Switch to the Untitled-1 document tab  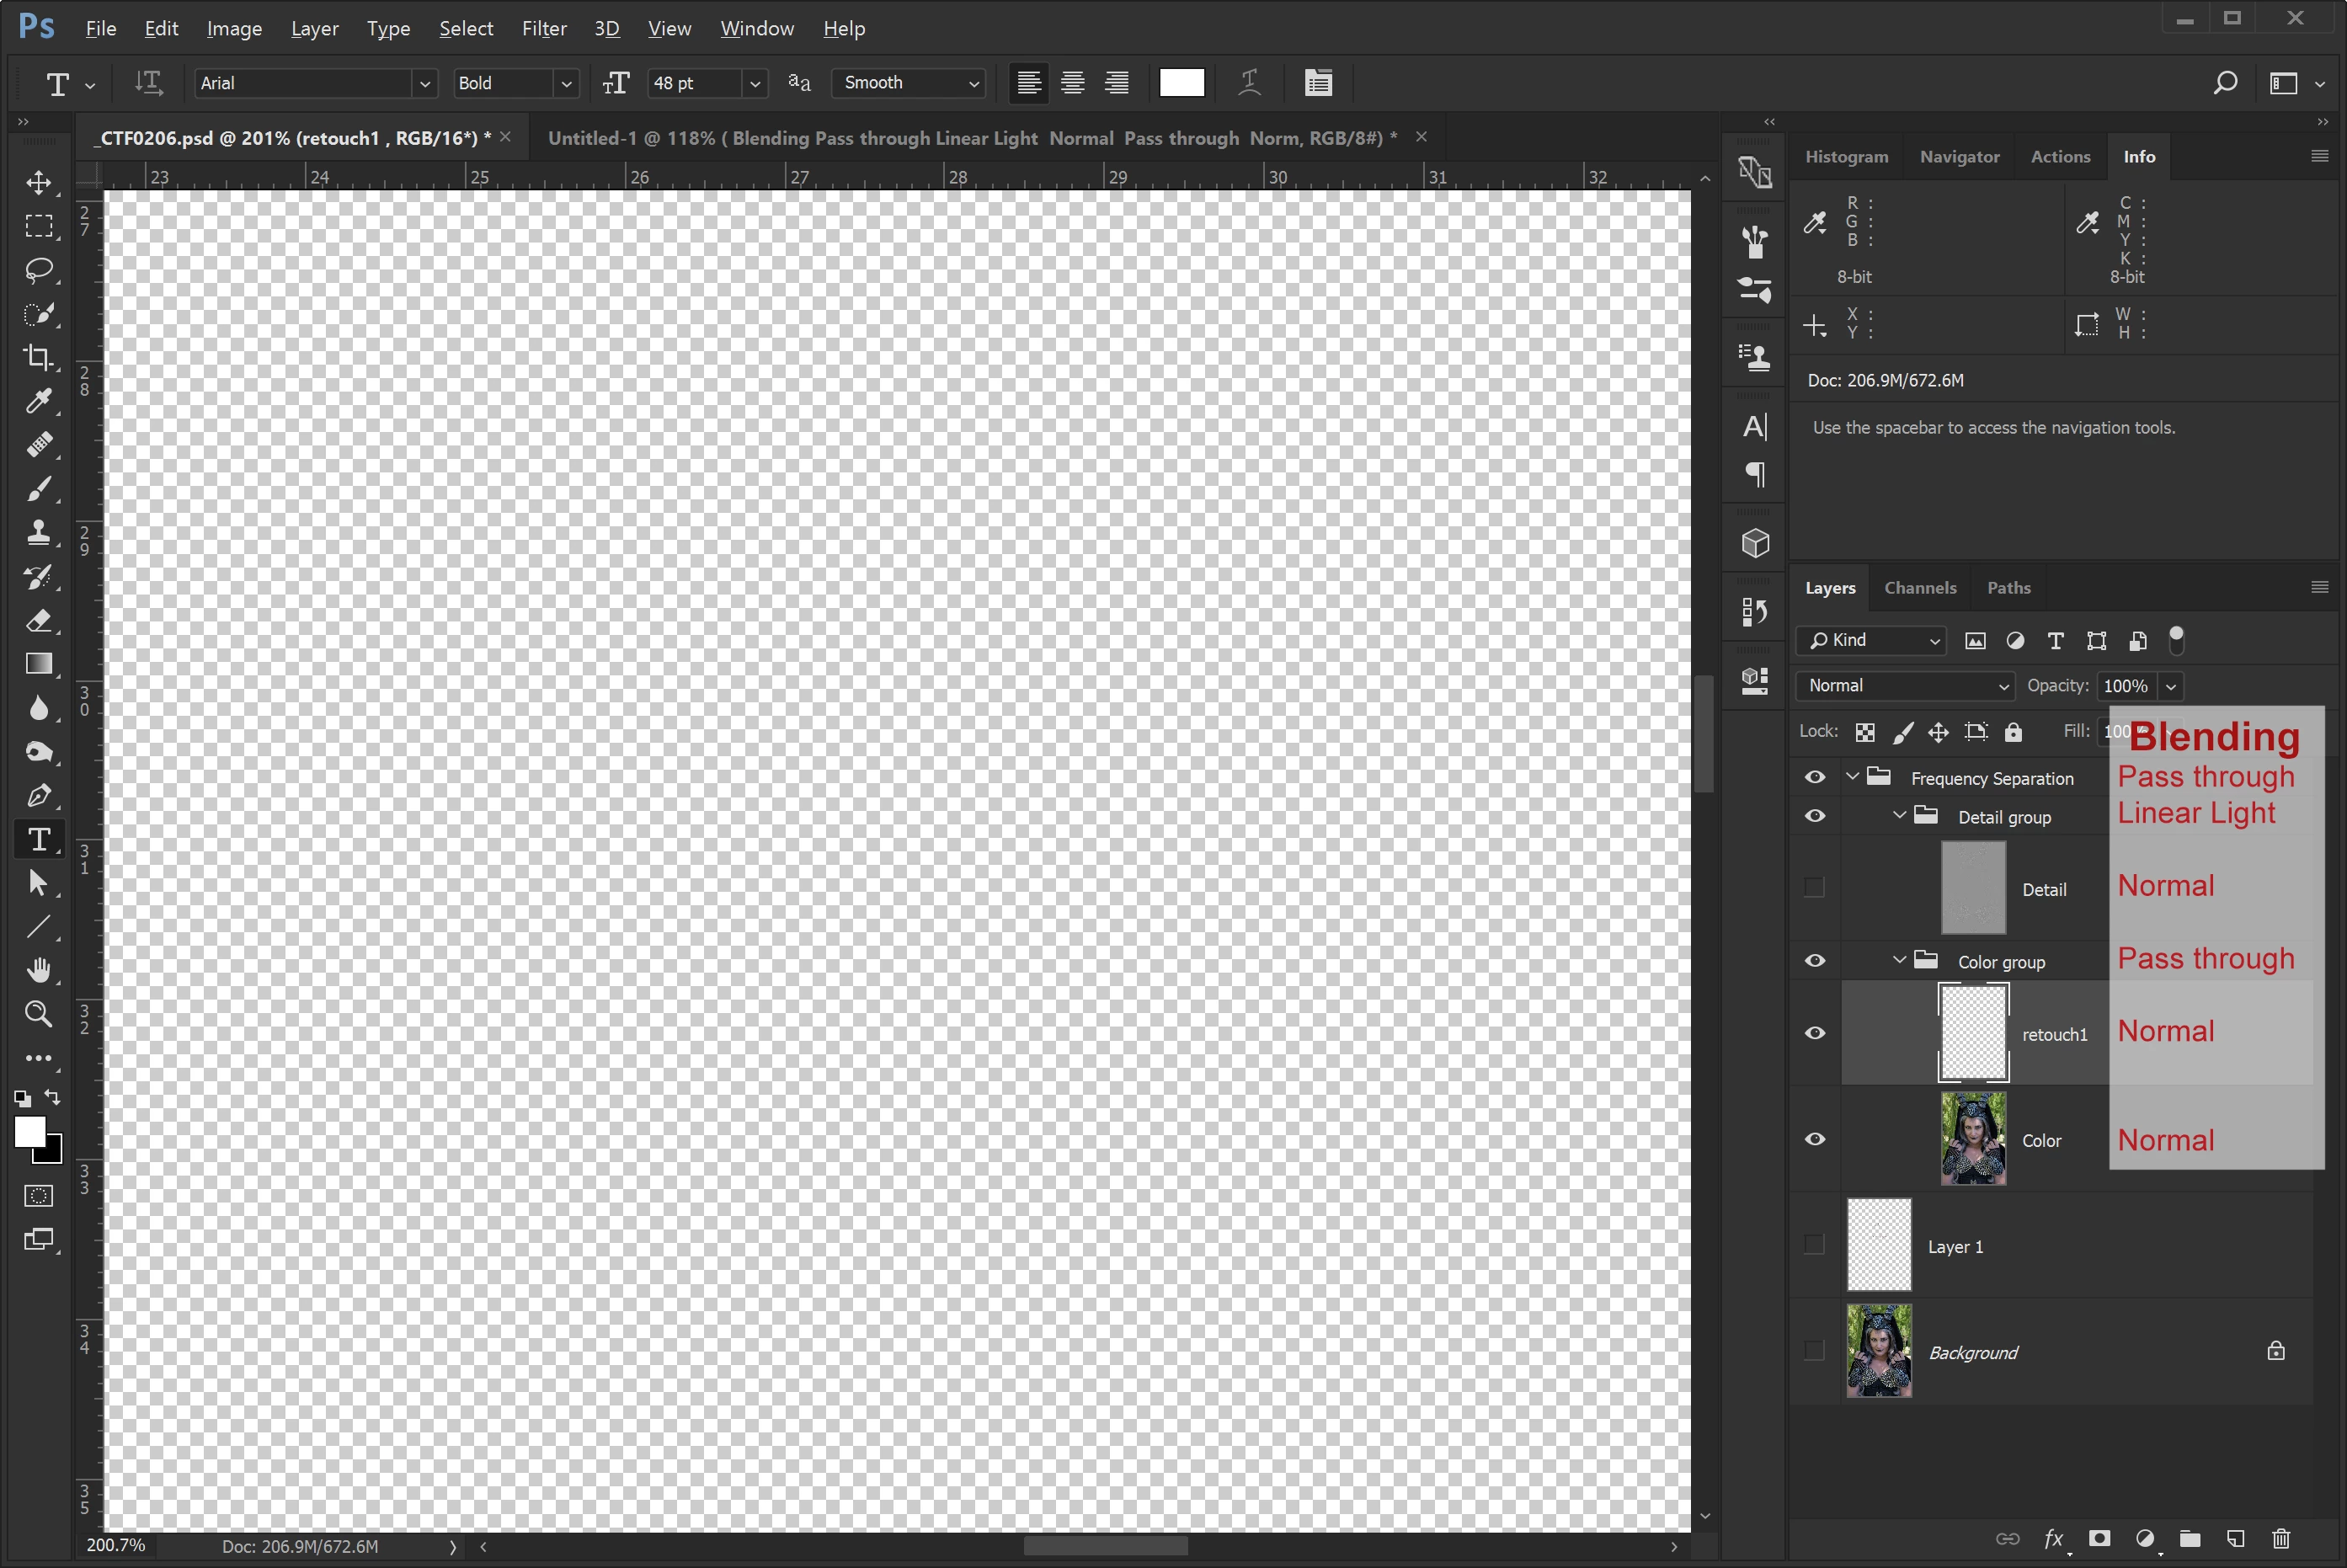pyautogui.click(x=971, y=138)
